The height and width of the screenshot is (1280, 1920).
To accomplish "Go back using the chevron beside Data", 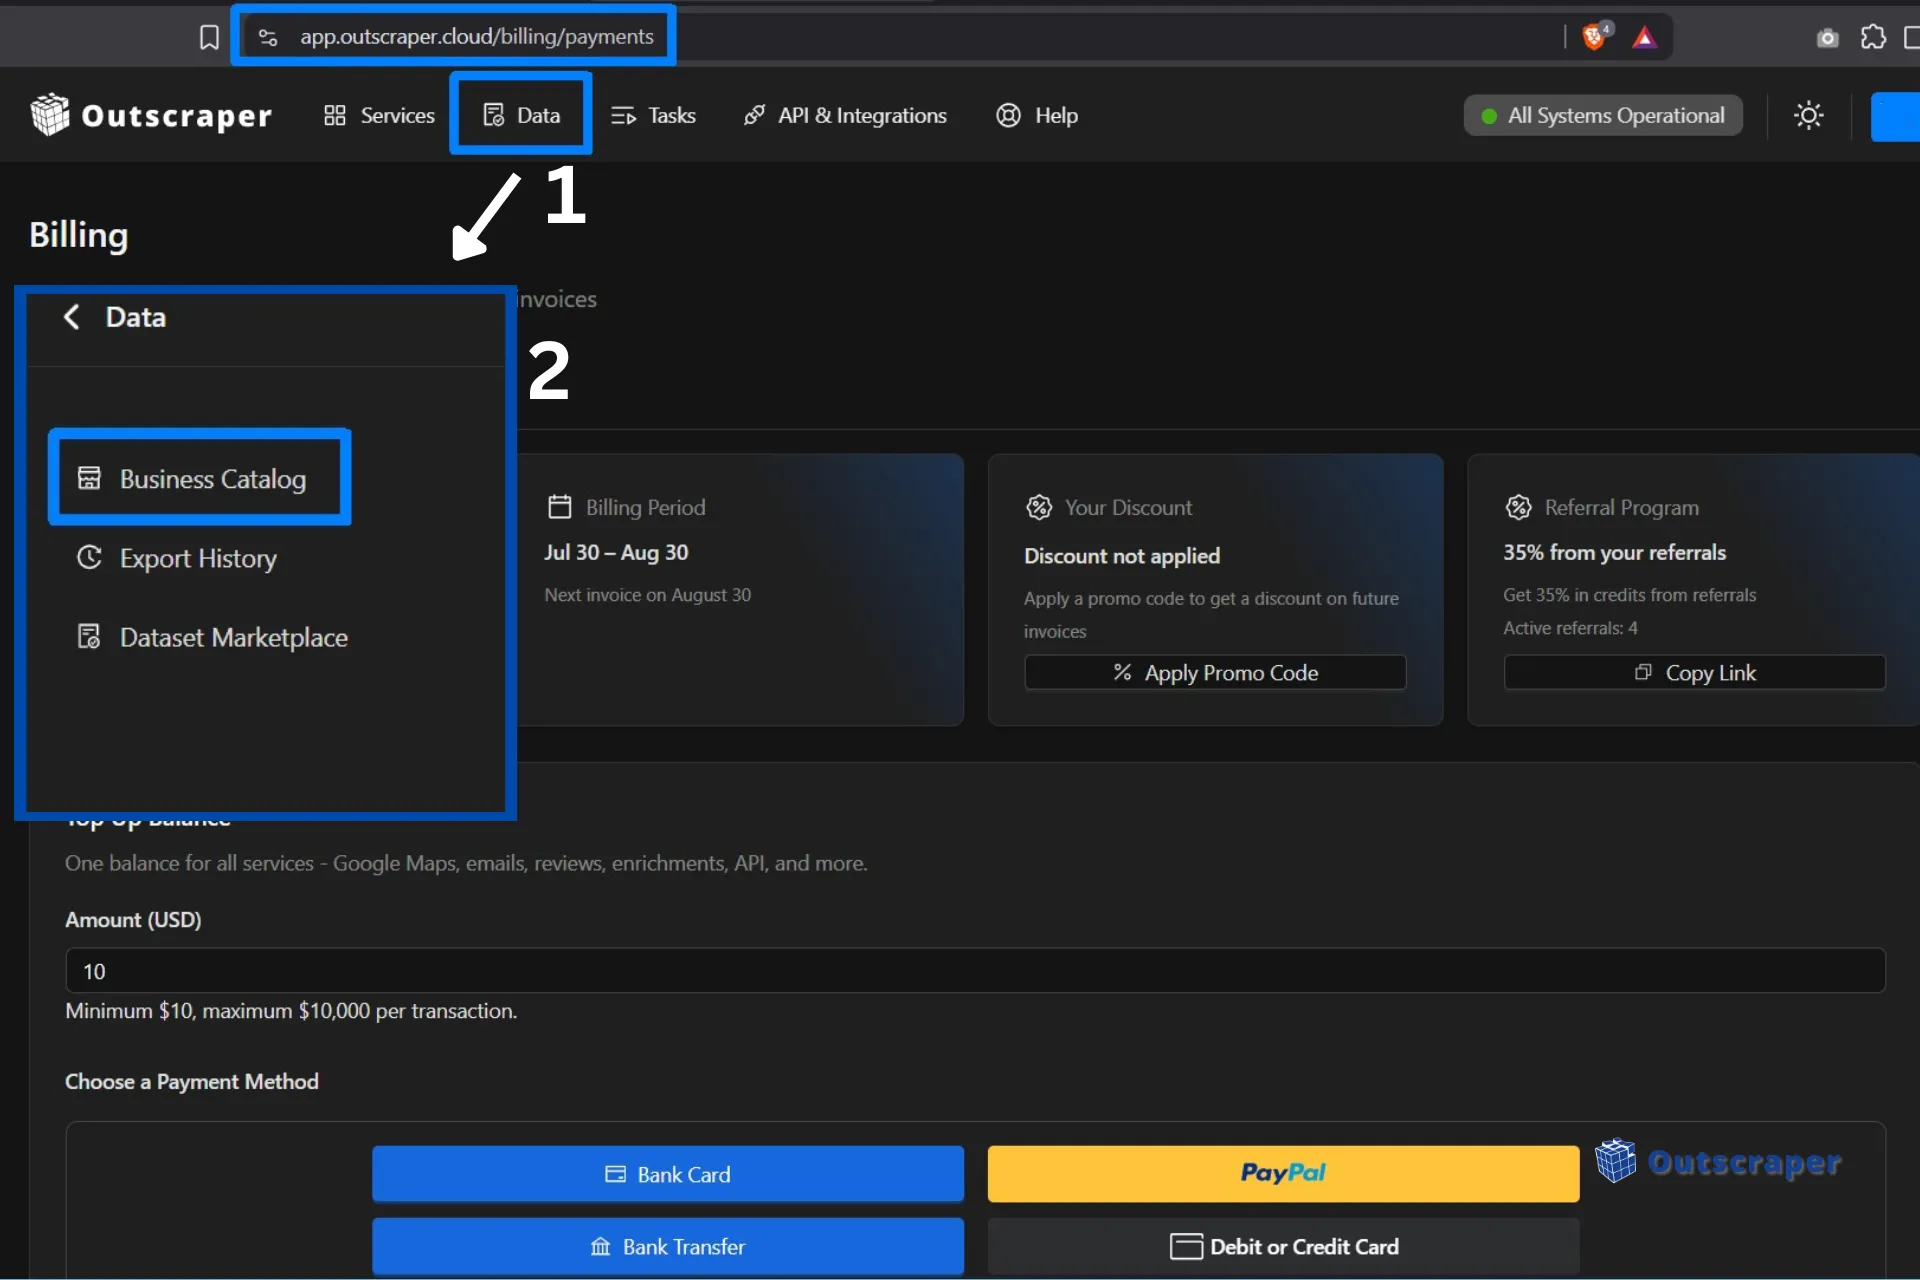I will pos(72,317).
